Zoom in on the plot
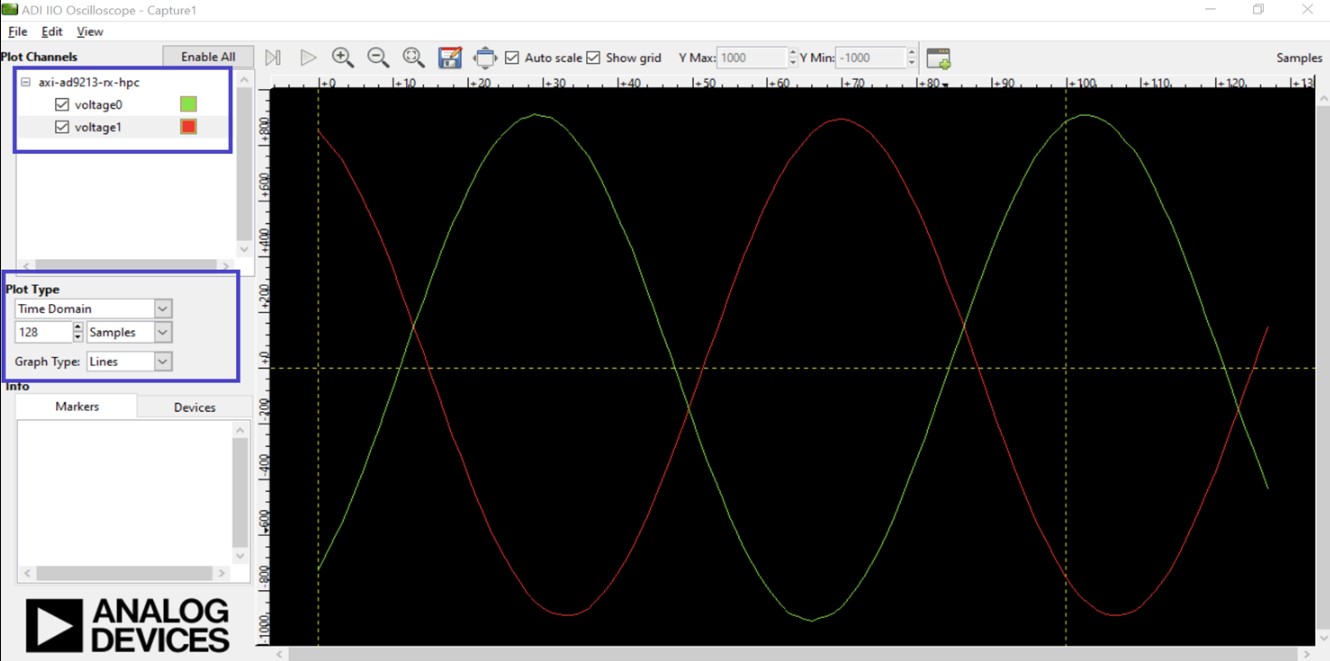Viewport: 1330px width, 661px height. point(343,57)
